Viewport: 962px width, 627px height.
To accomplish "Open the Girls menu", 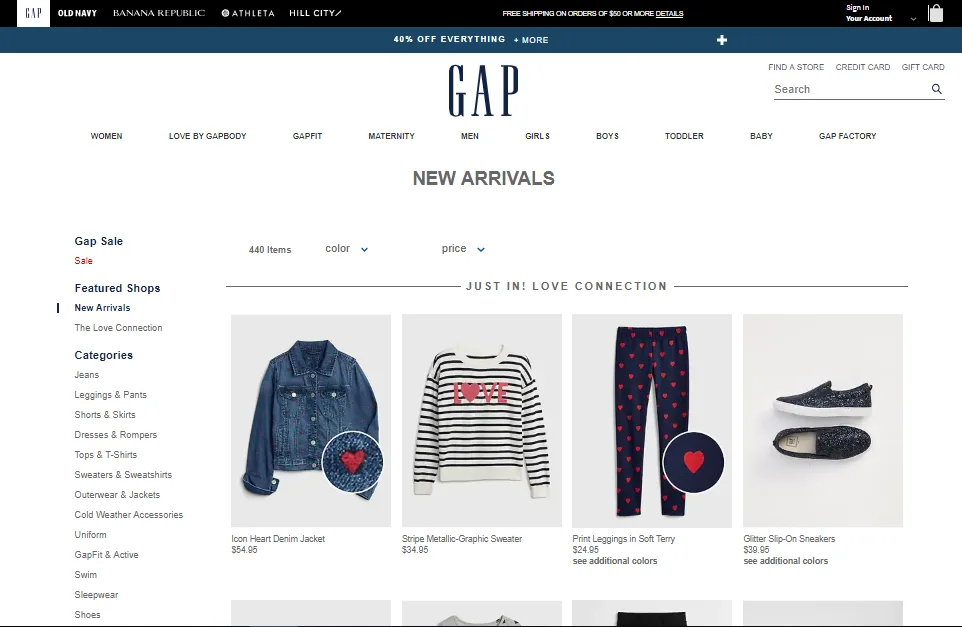I will click(537, 136).
